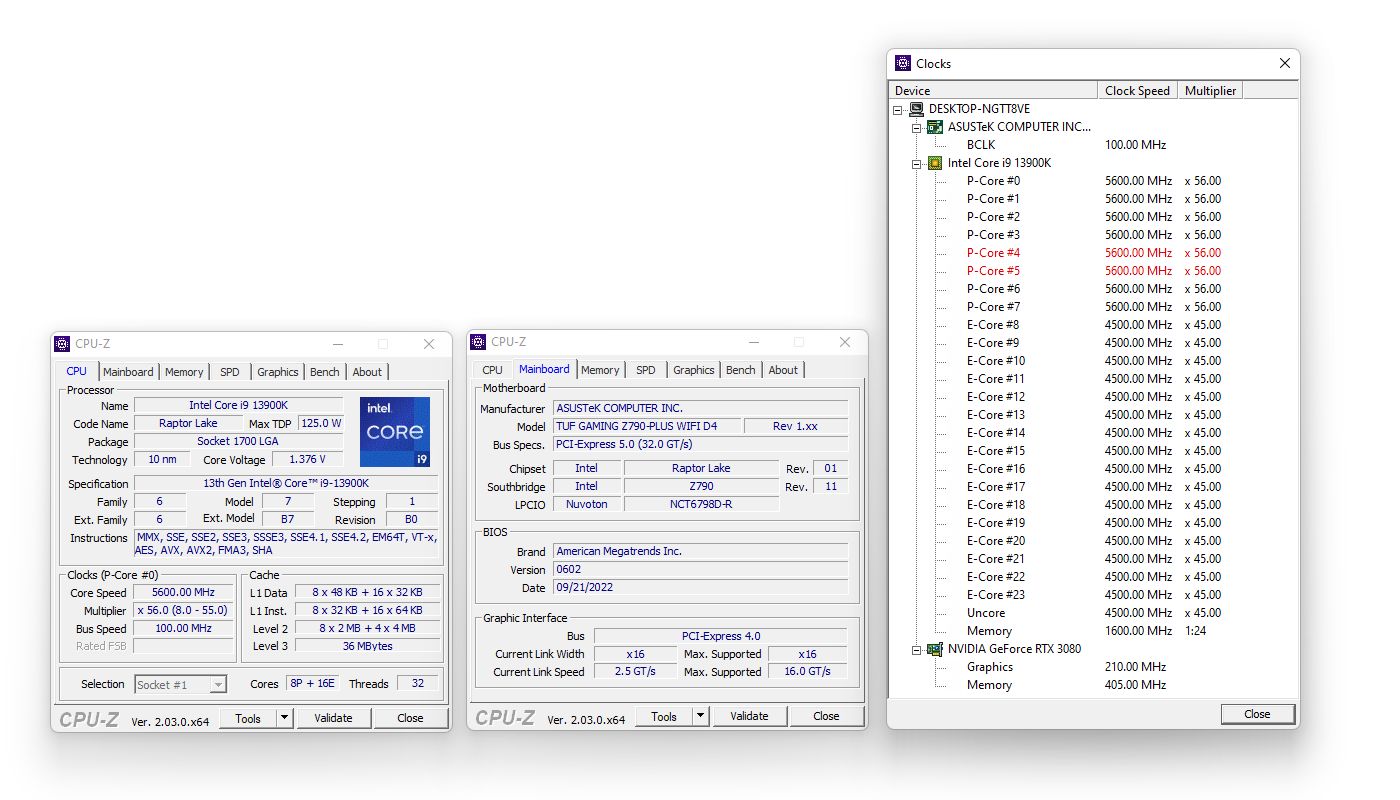Select the red P-Core #5 row
The image size is (1400, 800).
pos(1093,271)
